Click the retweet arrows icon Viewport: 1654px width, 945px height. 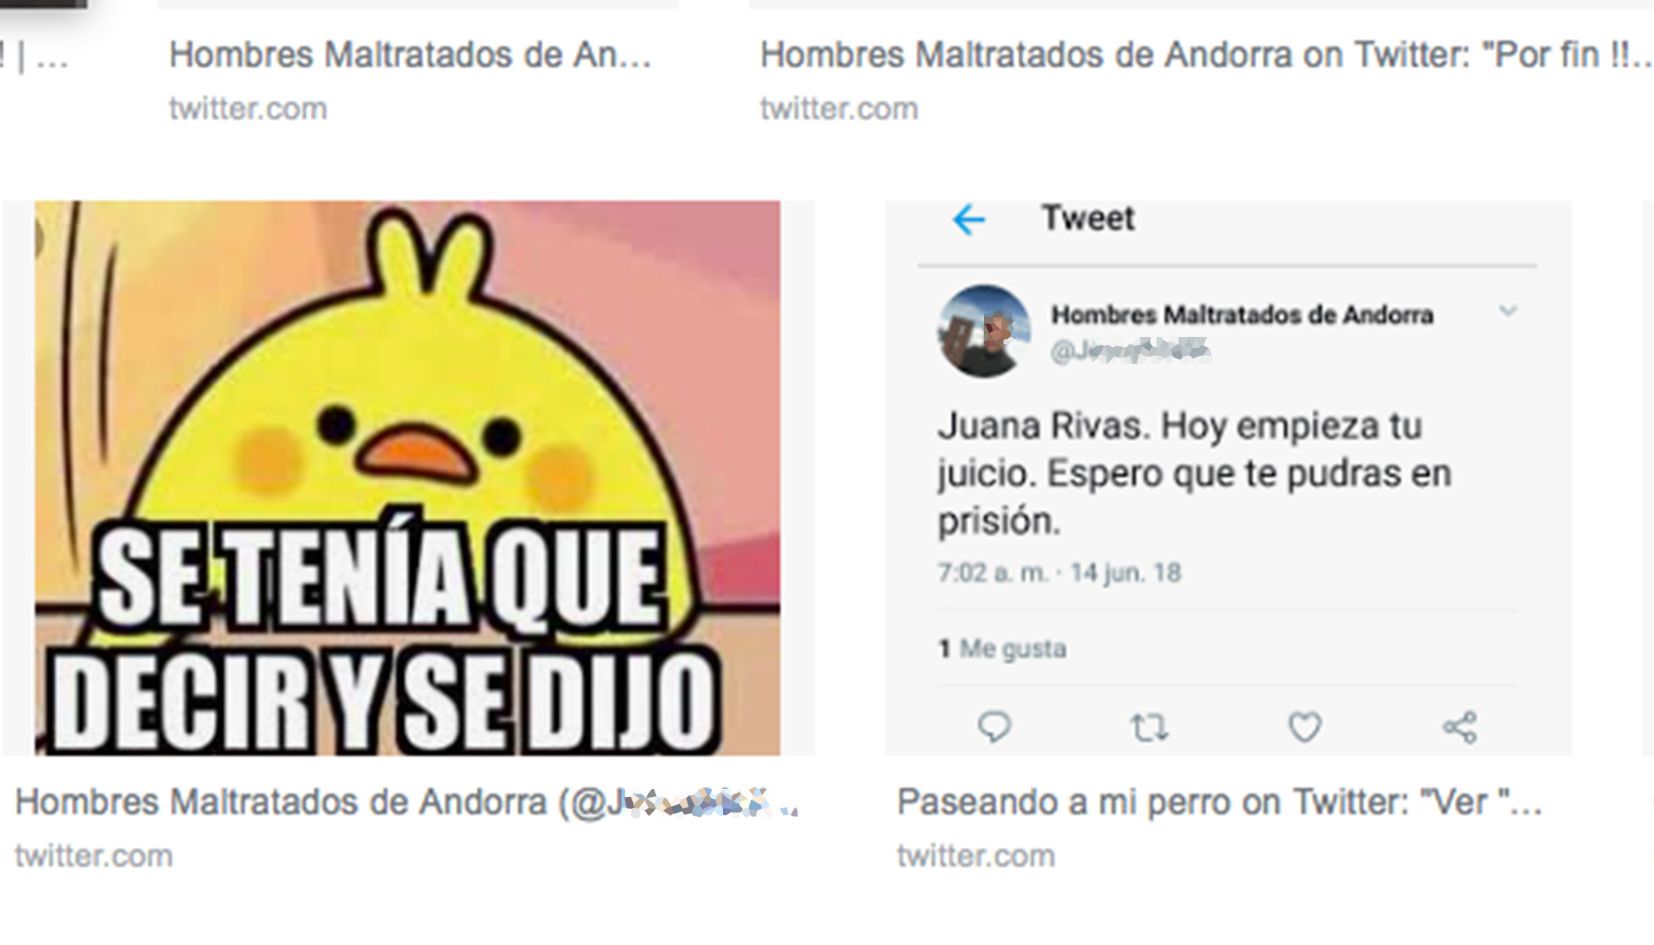[1149, 728]
